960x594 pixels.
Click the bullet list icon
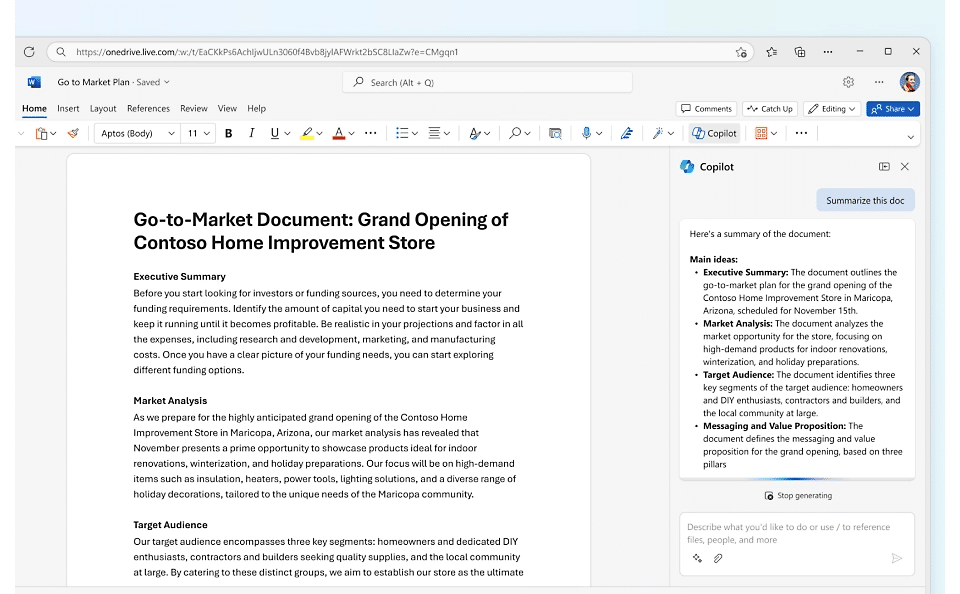click(x=401, y=133)
